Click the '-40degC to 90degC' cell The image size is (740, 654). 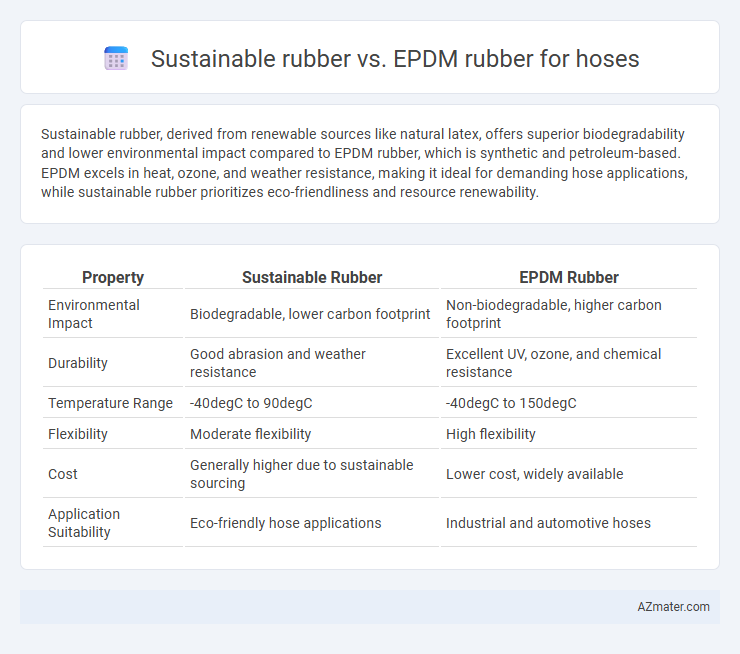tap(312, 403)
